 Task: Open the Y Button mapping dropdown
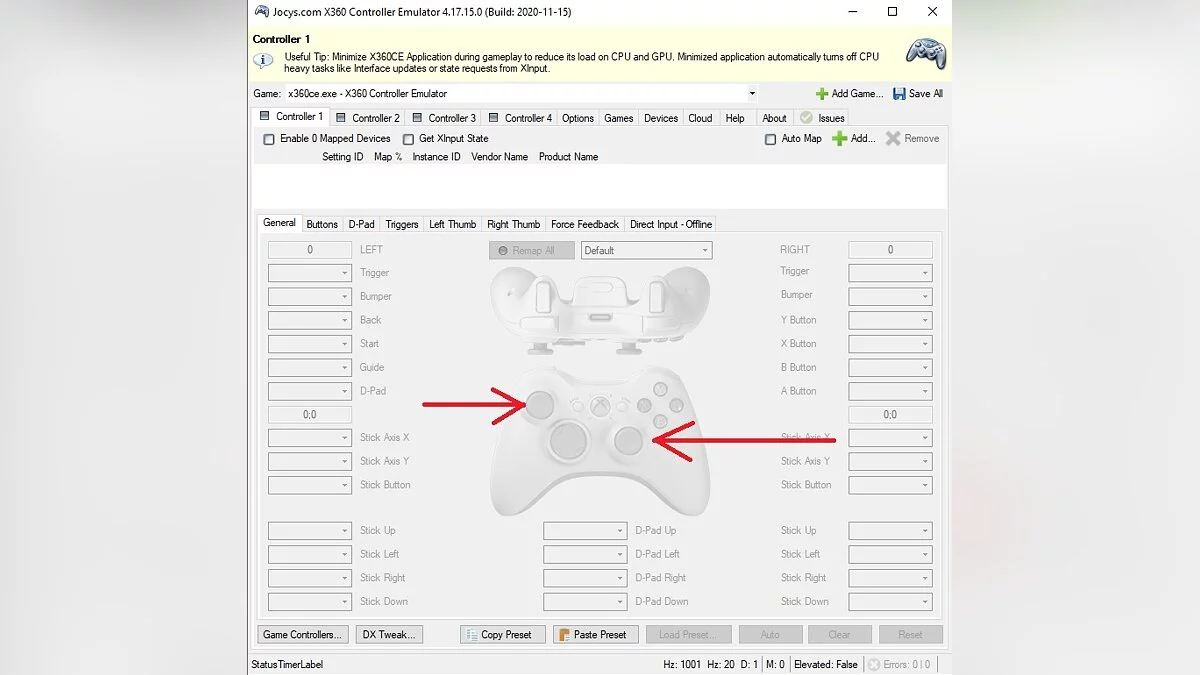(890, 321)
